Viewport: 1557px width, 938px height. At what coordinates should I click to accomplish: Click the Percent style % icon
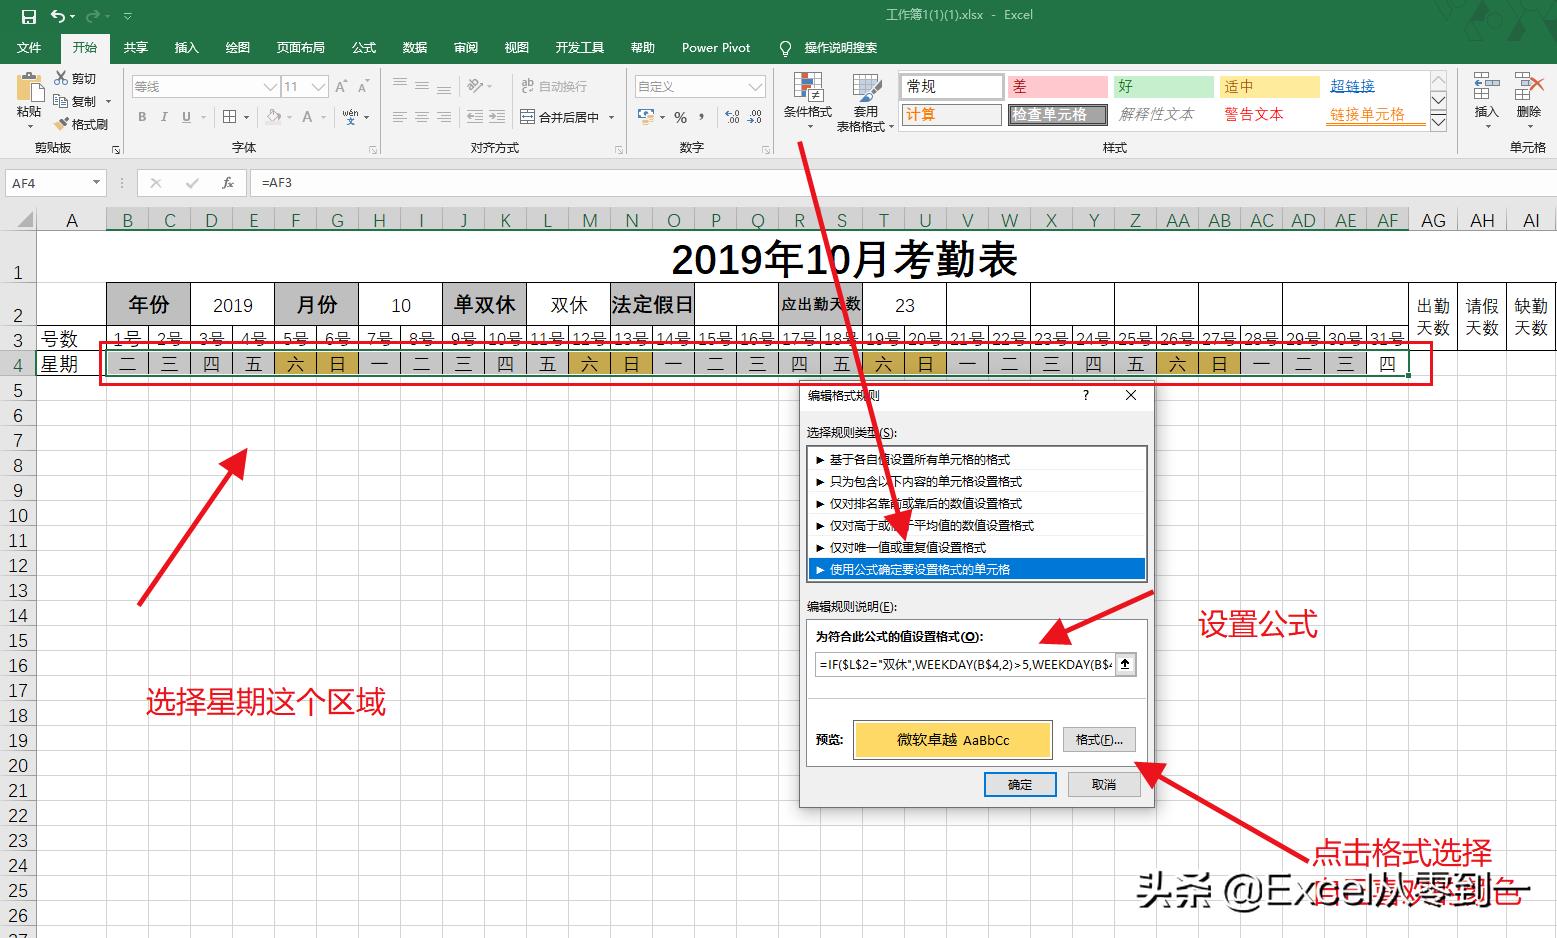click(x=679, y=117)
